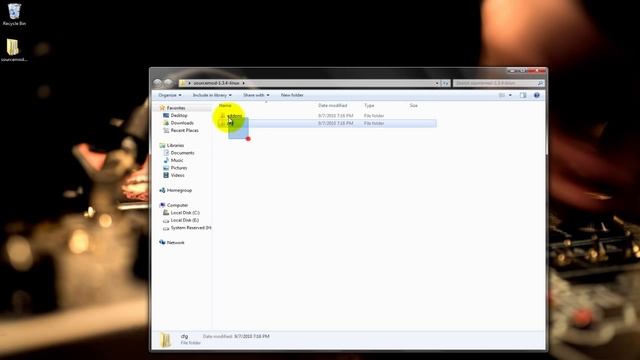The width and height of the screenshot is (640, 360).
Task: Open the More view options arrow
Action: click(510, 95)
